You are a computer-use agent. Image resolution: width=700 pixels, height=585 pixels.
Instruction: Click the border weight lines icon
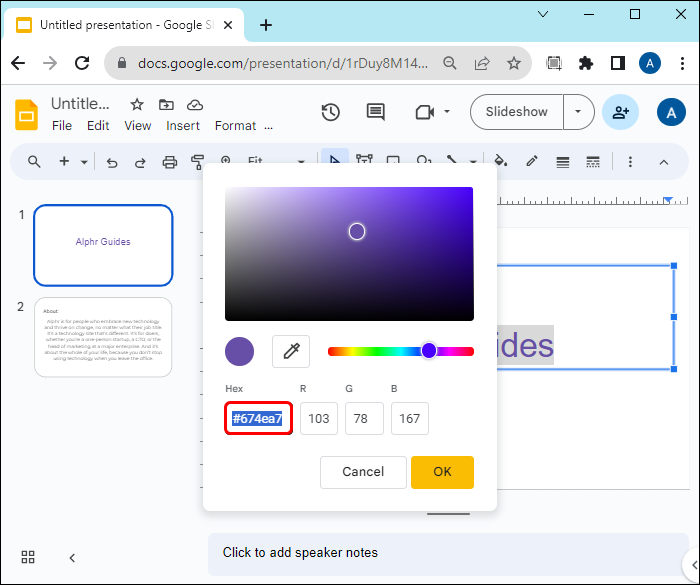562,162
